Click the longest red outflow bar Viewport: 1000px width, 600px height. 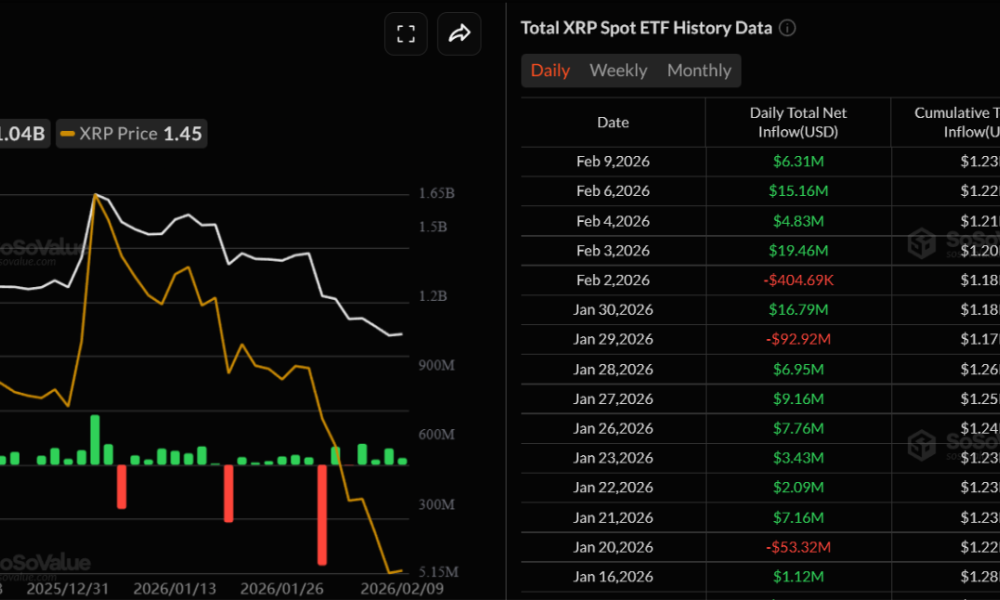click(x=323, y=515)
